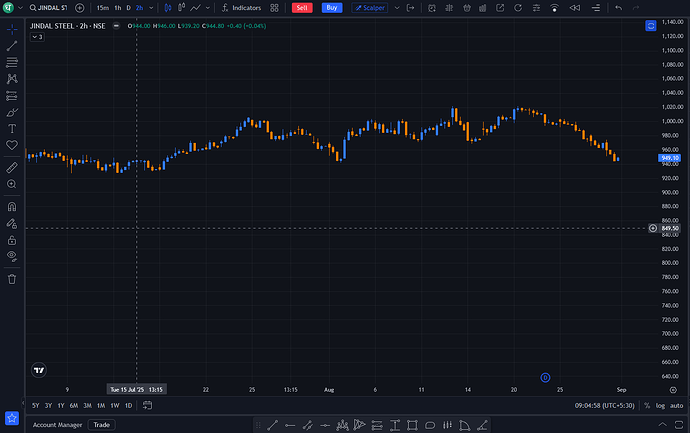This screenshot has height=433, width=690.
Task: Open symbol search for JINDAL ST
Action: point(48,8)
